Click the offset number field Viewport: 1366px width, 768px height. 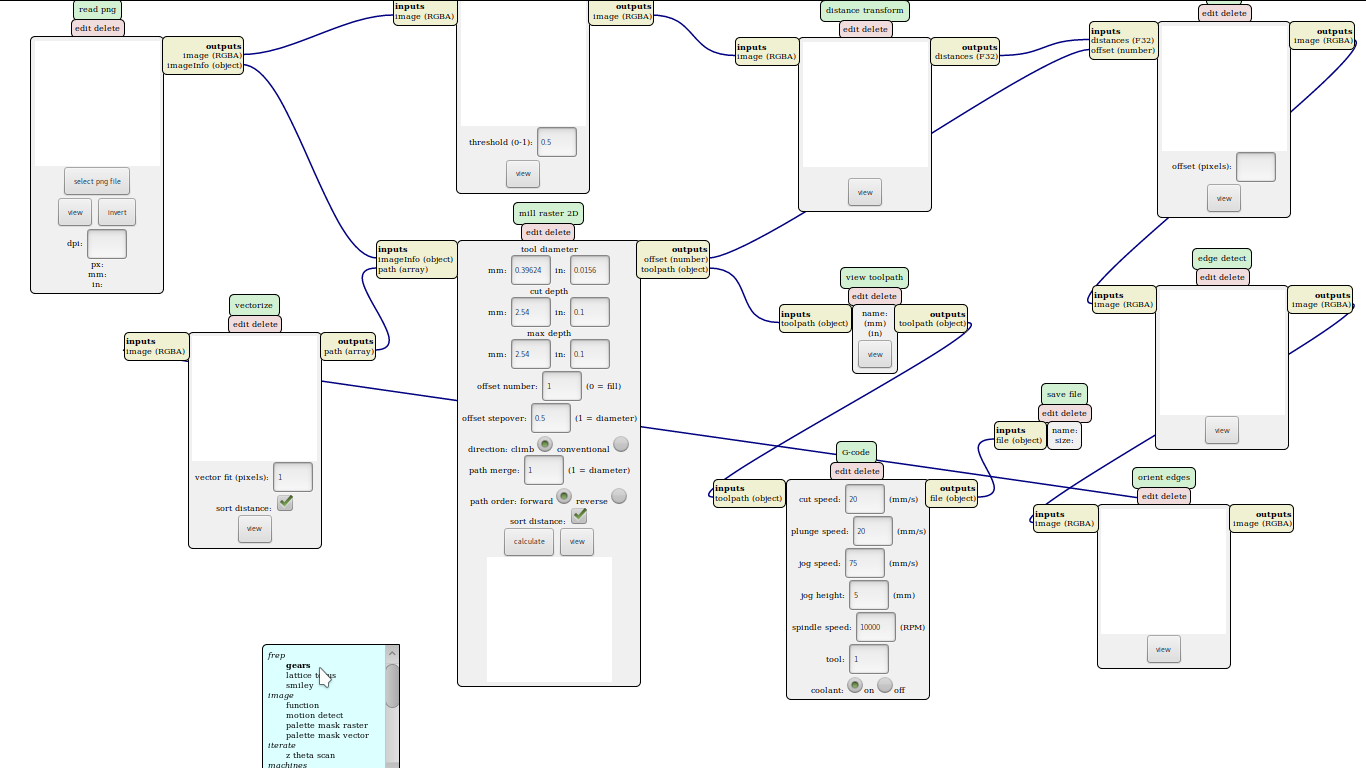(562, 386)
